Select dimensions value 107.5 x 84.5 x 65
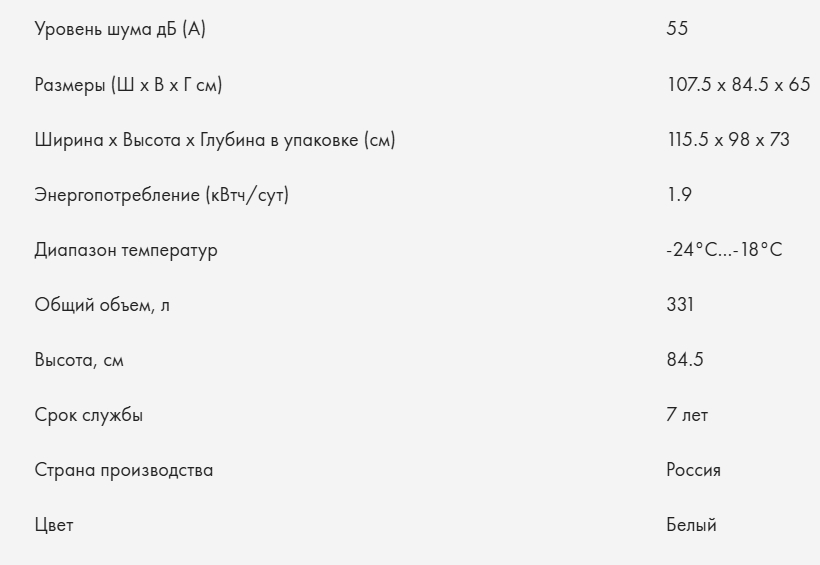 coord(738,85)
